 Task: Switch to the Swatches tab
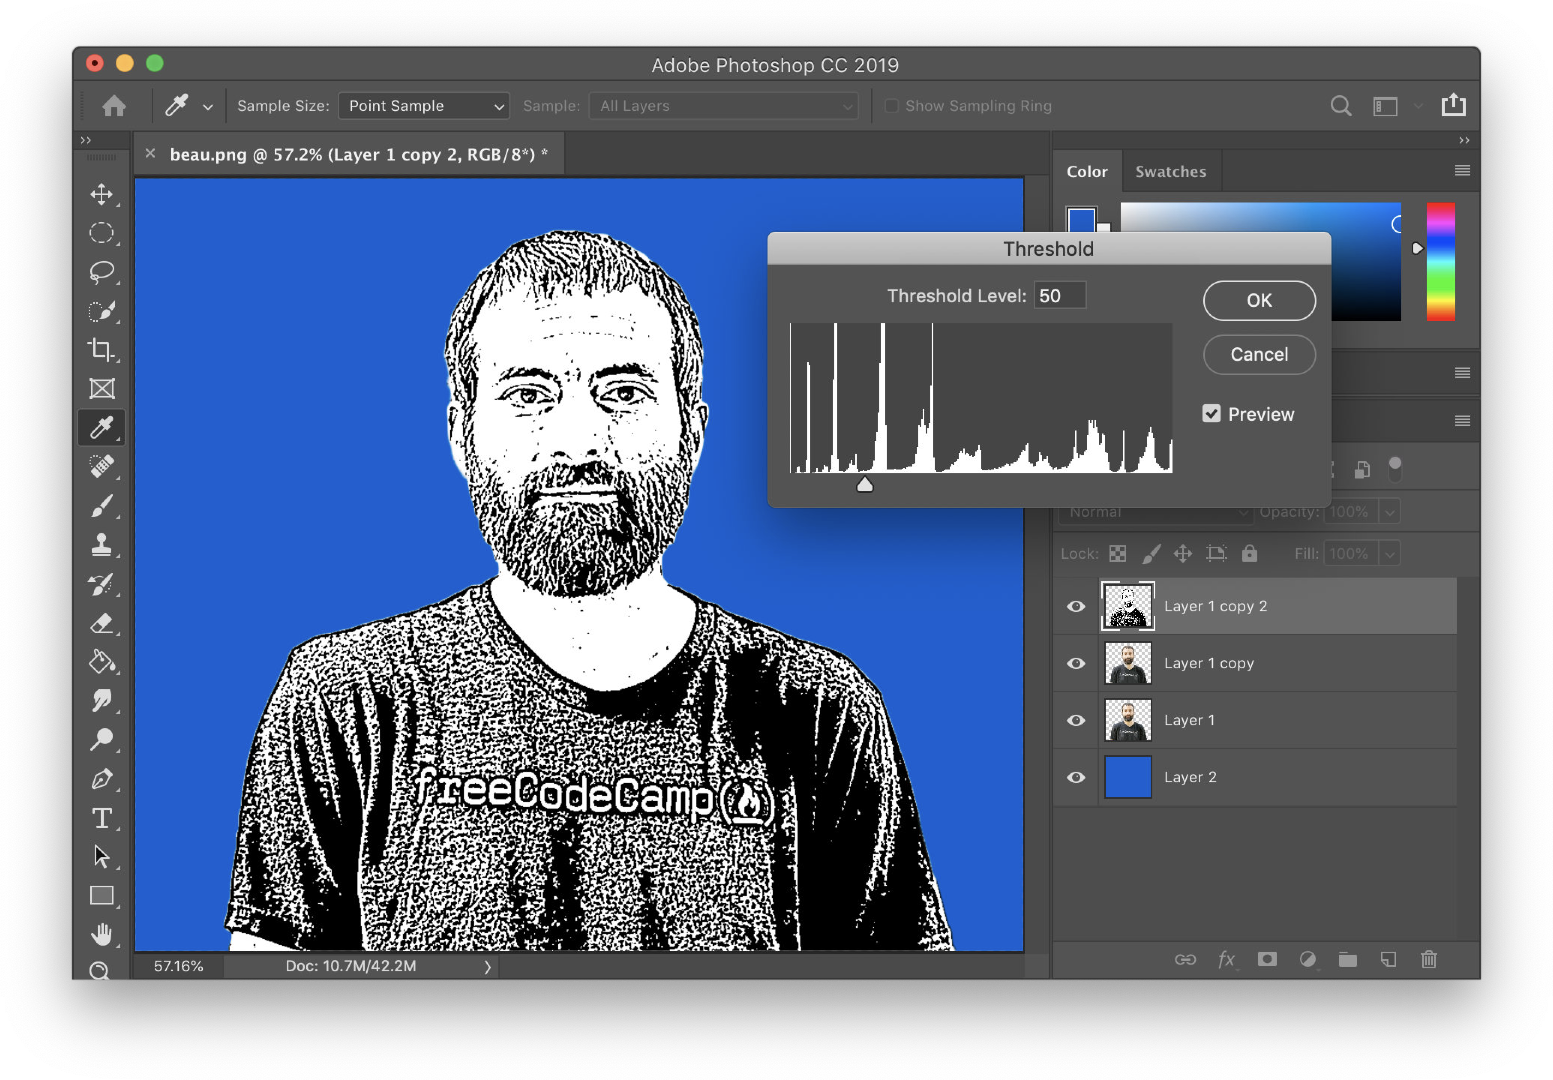tap(1170, 172)
